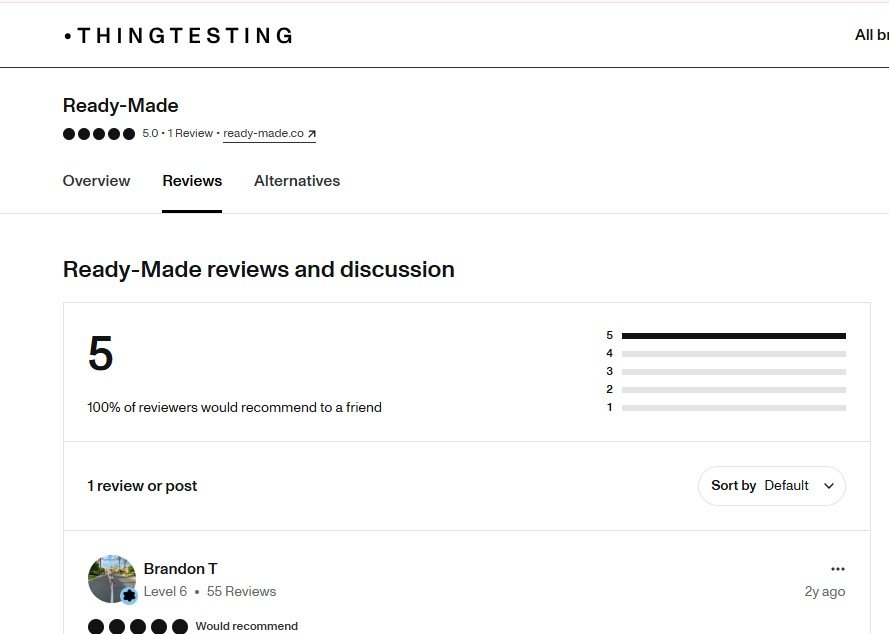The image size is (889, 634).
Task: Open the Thingtesting home logo
Action: pos(179,36)
